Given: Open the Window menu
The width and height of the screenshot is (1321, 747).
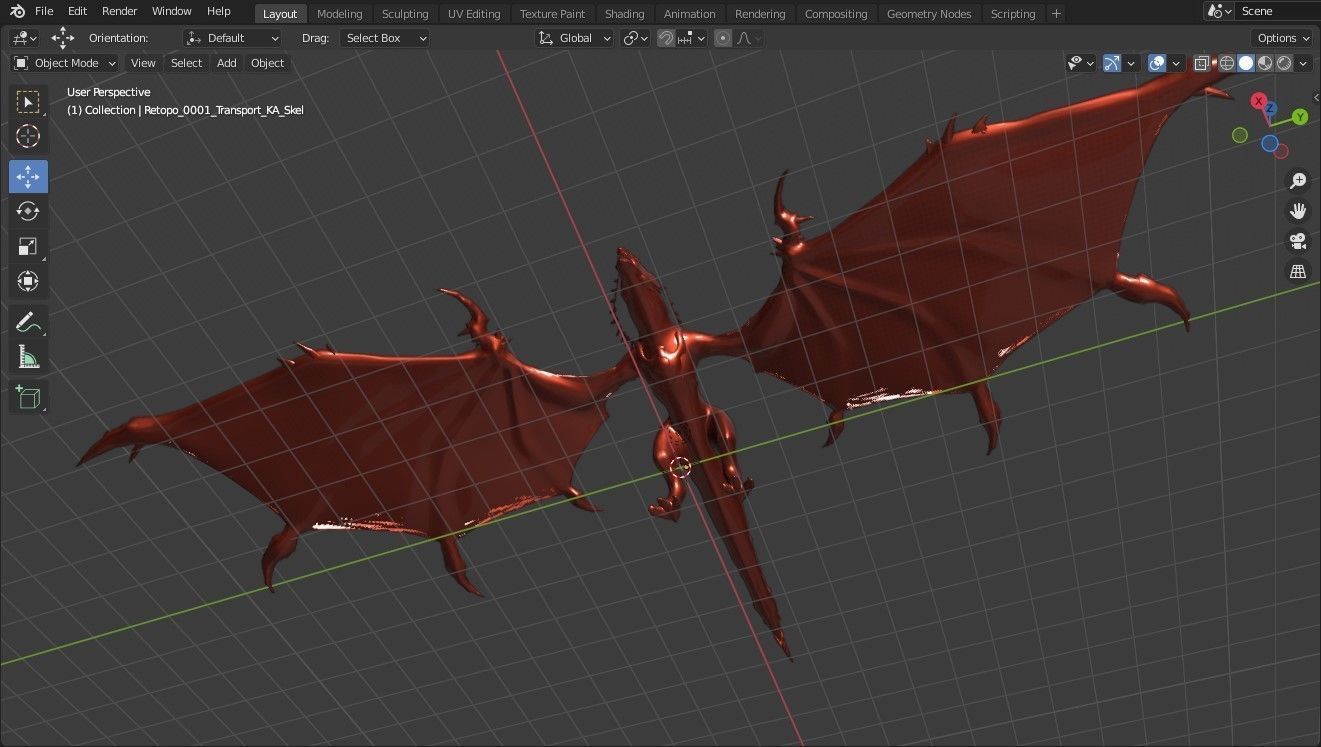Looking at the screenshot, I should click(172, 11).
